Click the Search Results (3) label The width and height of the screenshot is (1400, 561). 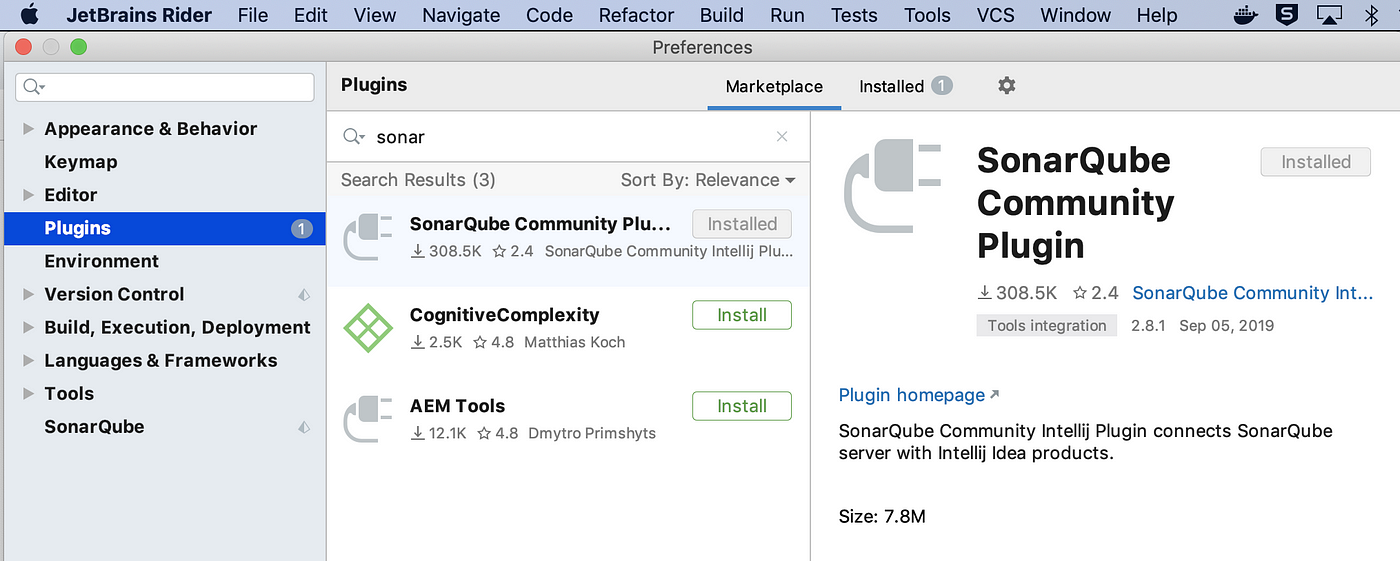click(x=418, y=180)
